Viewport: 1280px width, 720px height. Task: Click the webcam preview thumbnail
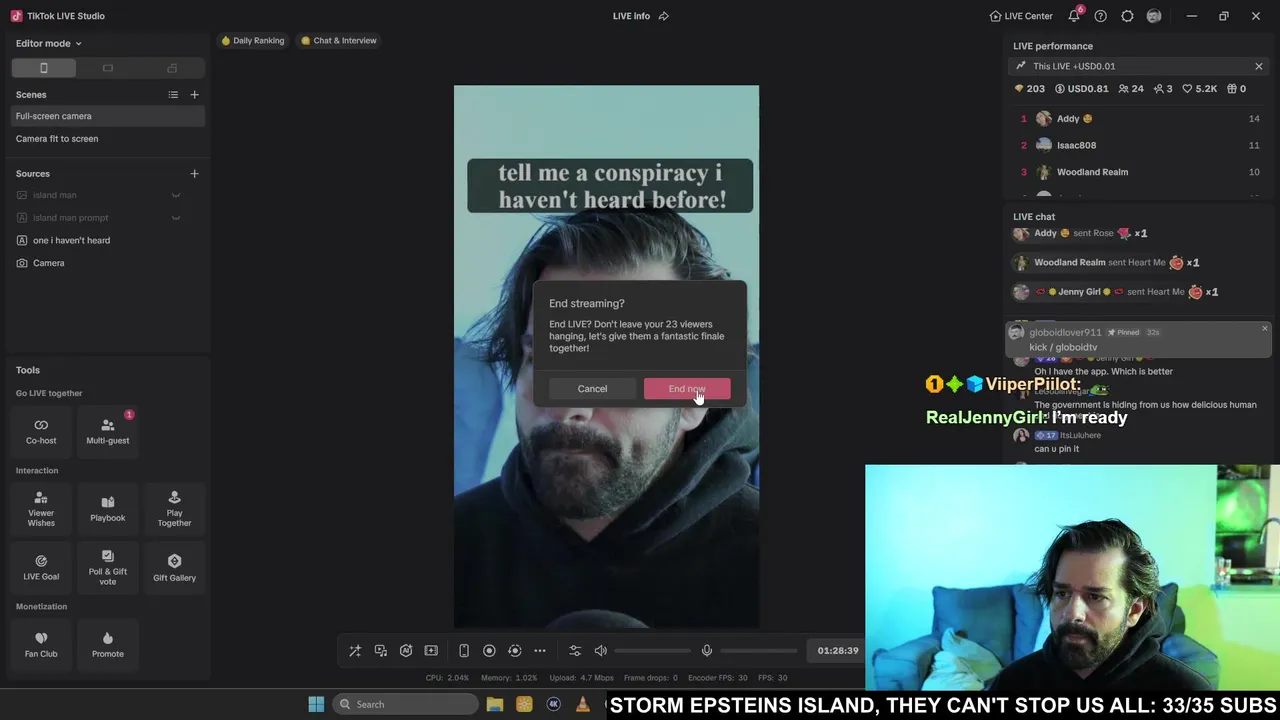[x=1072, y=577]
